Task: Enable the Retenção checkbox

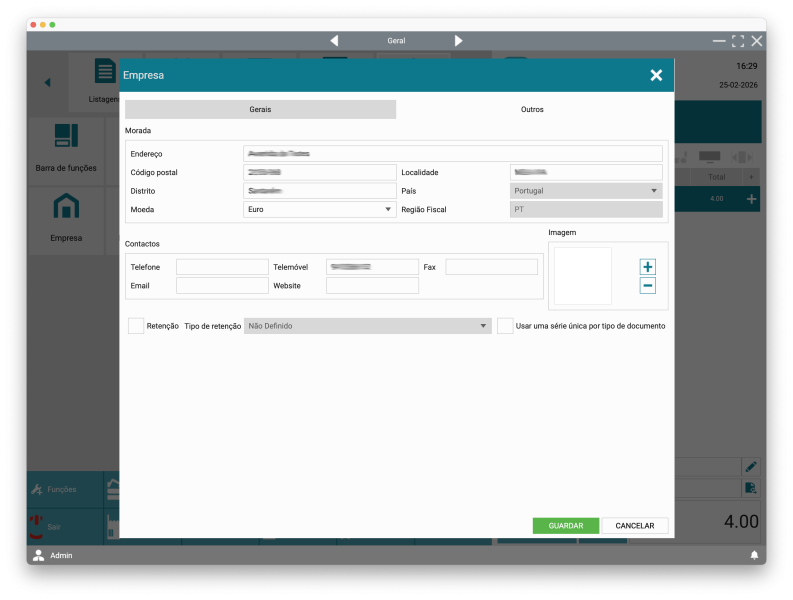Action: 136,326
